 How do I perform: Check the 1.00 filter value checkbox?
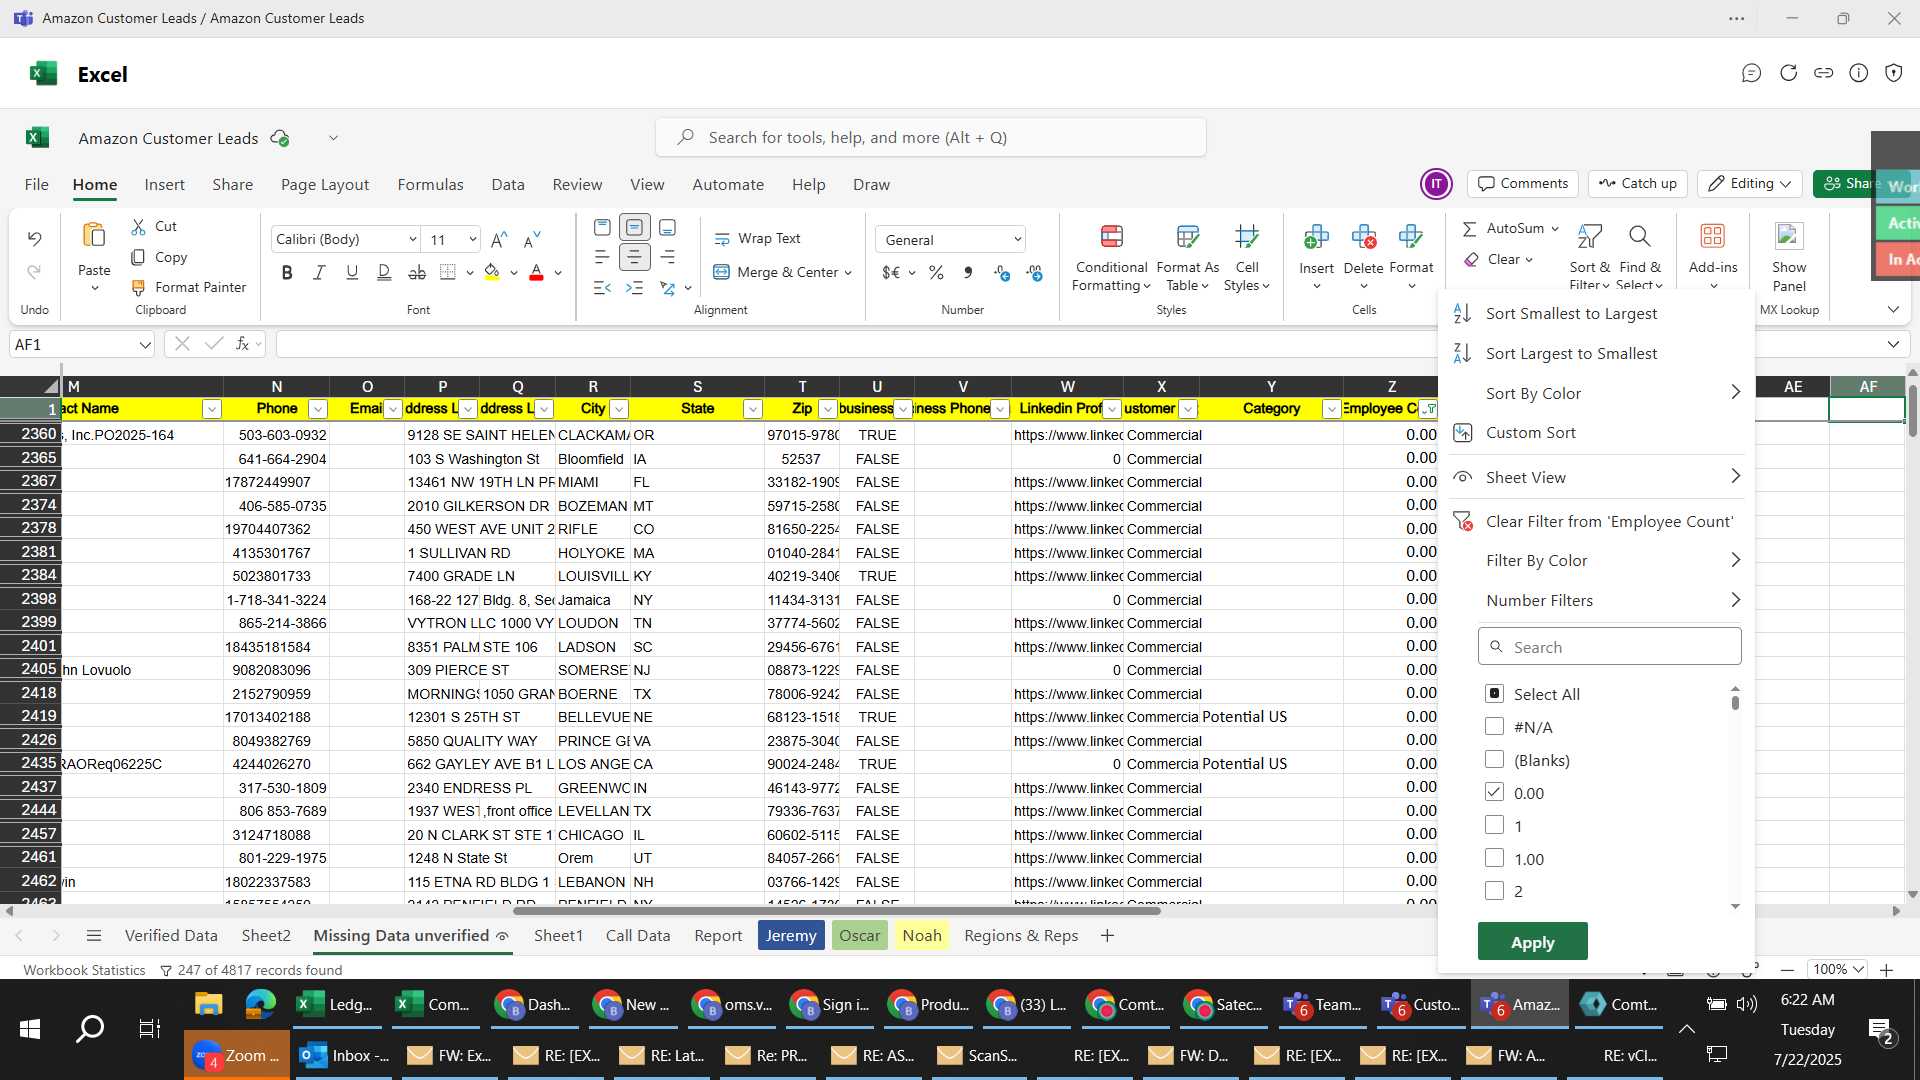[1494, 858]
